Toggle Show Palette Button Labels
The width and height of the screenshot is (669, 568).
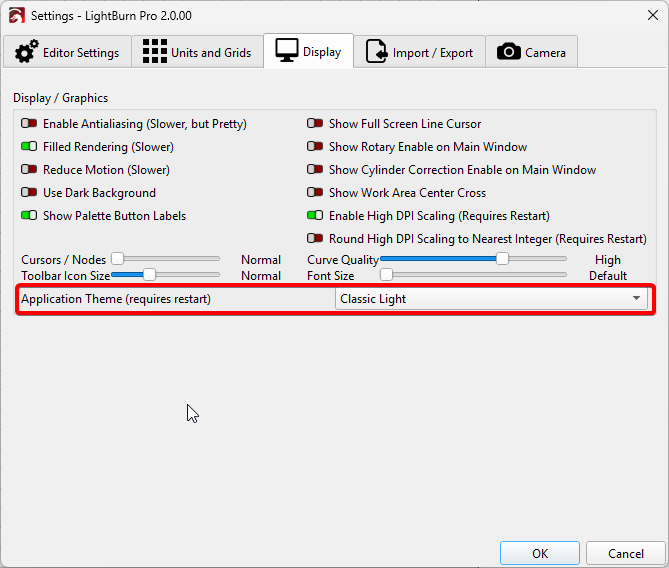(x=29, y=216)
